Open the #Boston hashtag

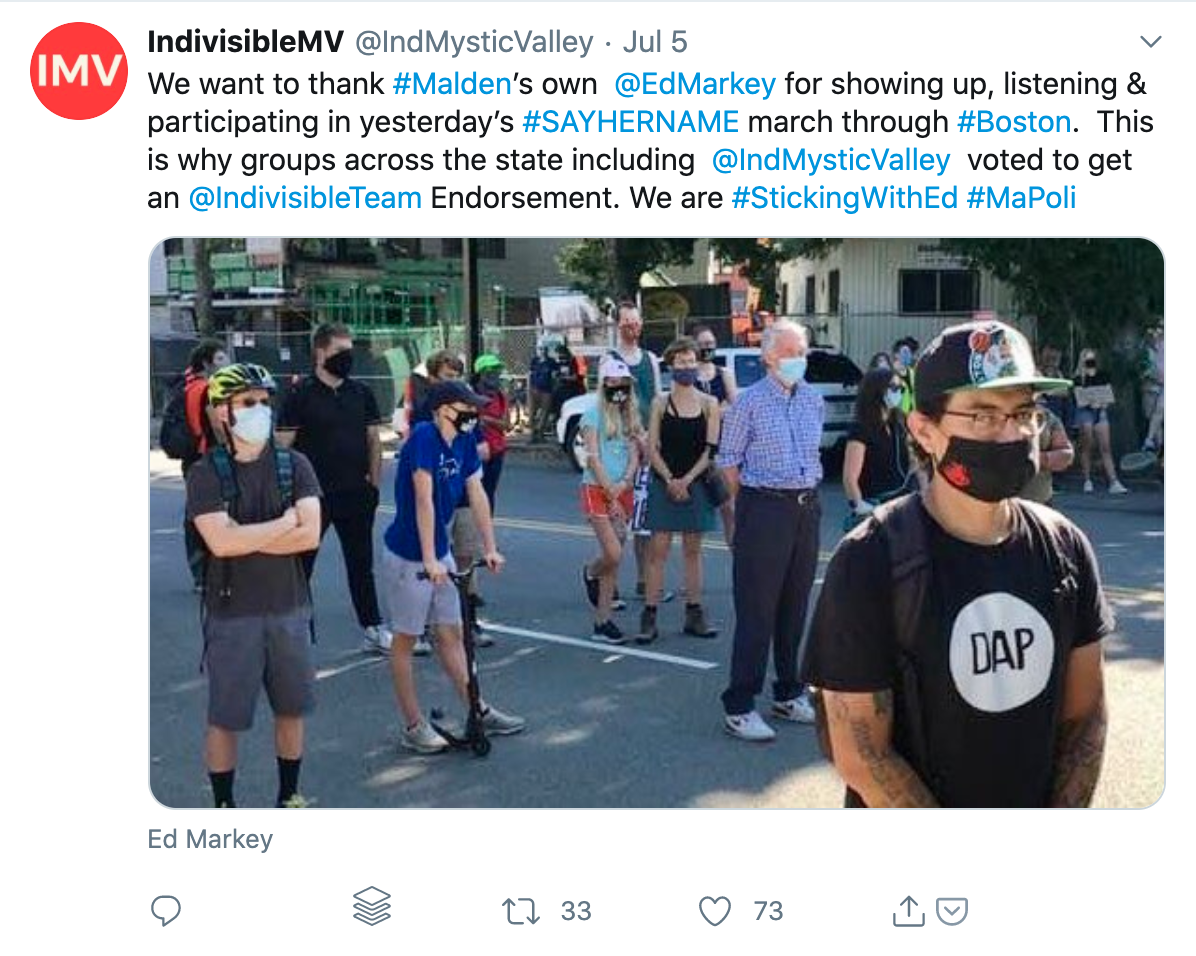pos(1014,122)
